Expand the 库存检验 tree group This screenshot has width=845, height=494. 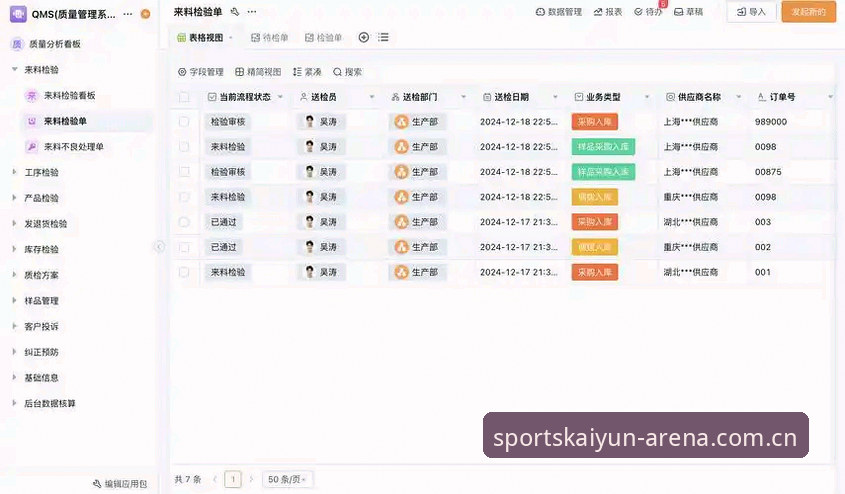tap(15, 249)
